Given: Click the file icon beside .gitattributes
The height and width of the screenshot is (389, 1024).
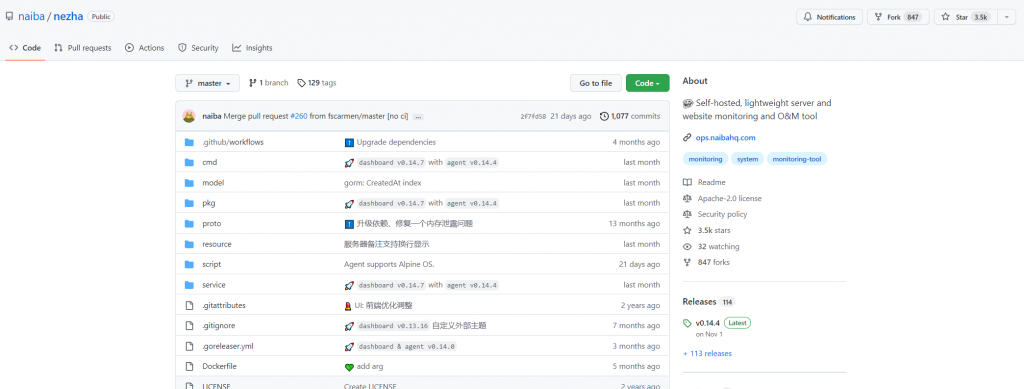Looking at the screenshot, I should (x=189, y=305).
